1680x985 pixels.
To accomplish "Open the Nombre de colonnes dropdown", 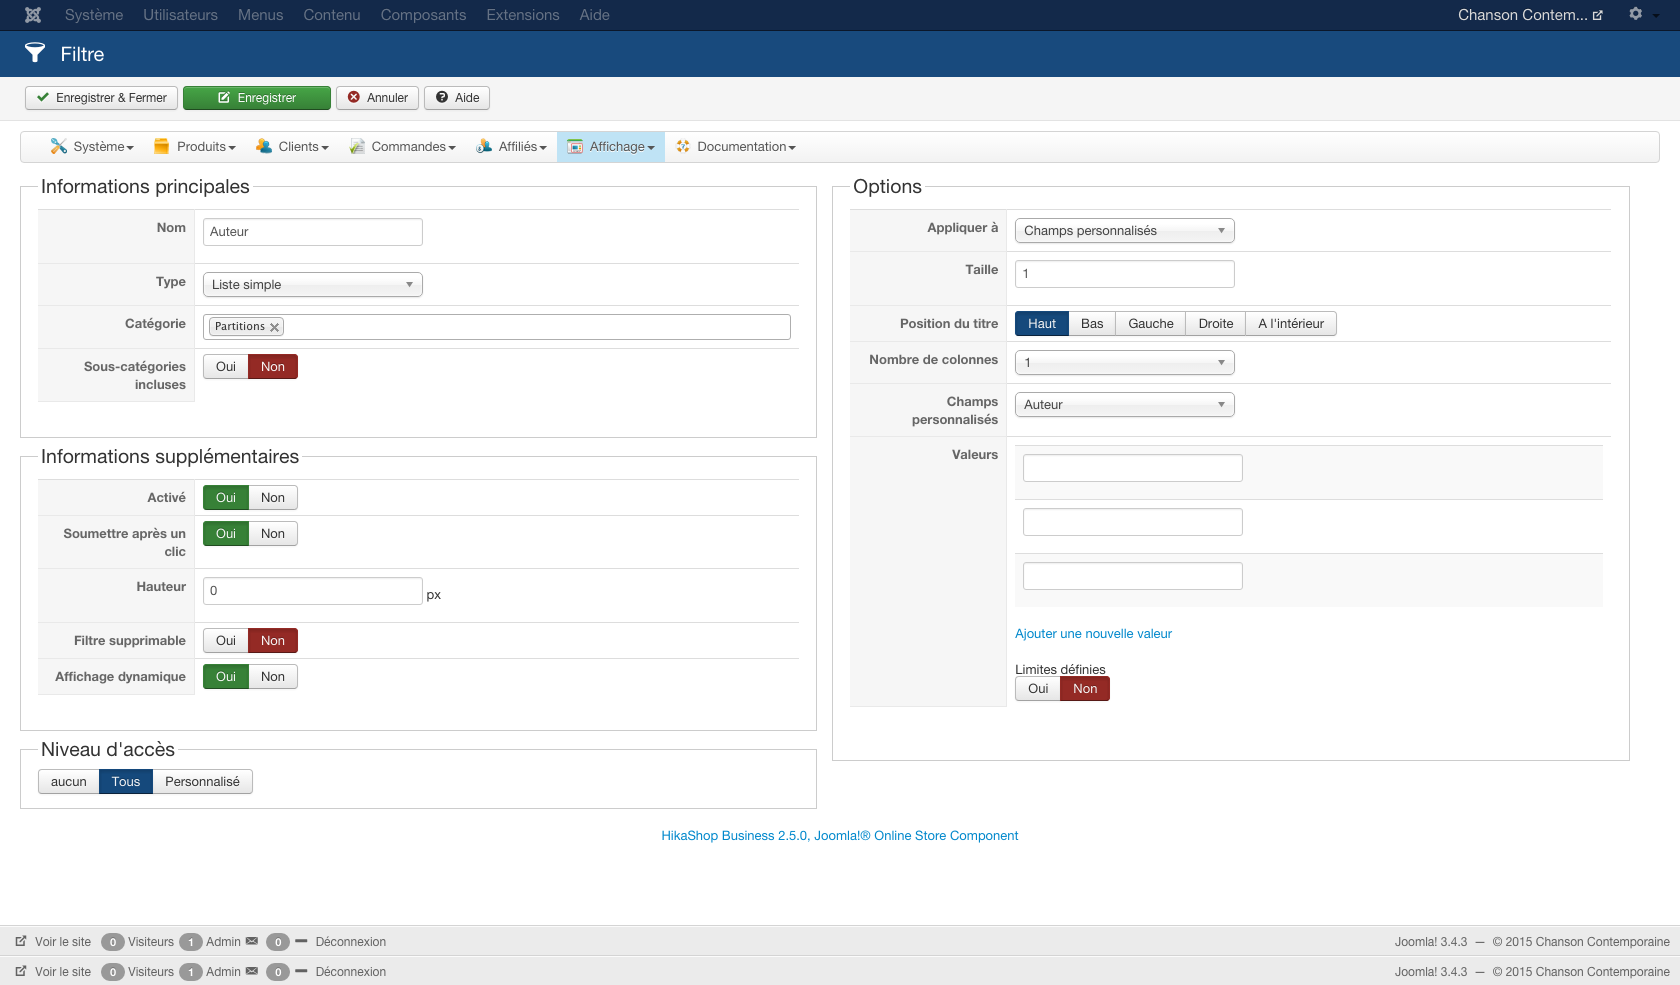I will 1124,363.
